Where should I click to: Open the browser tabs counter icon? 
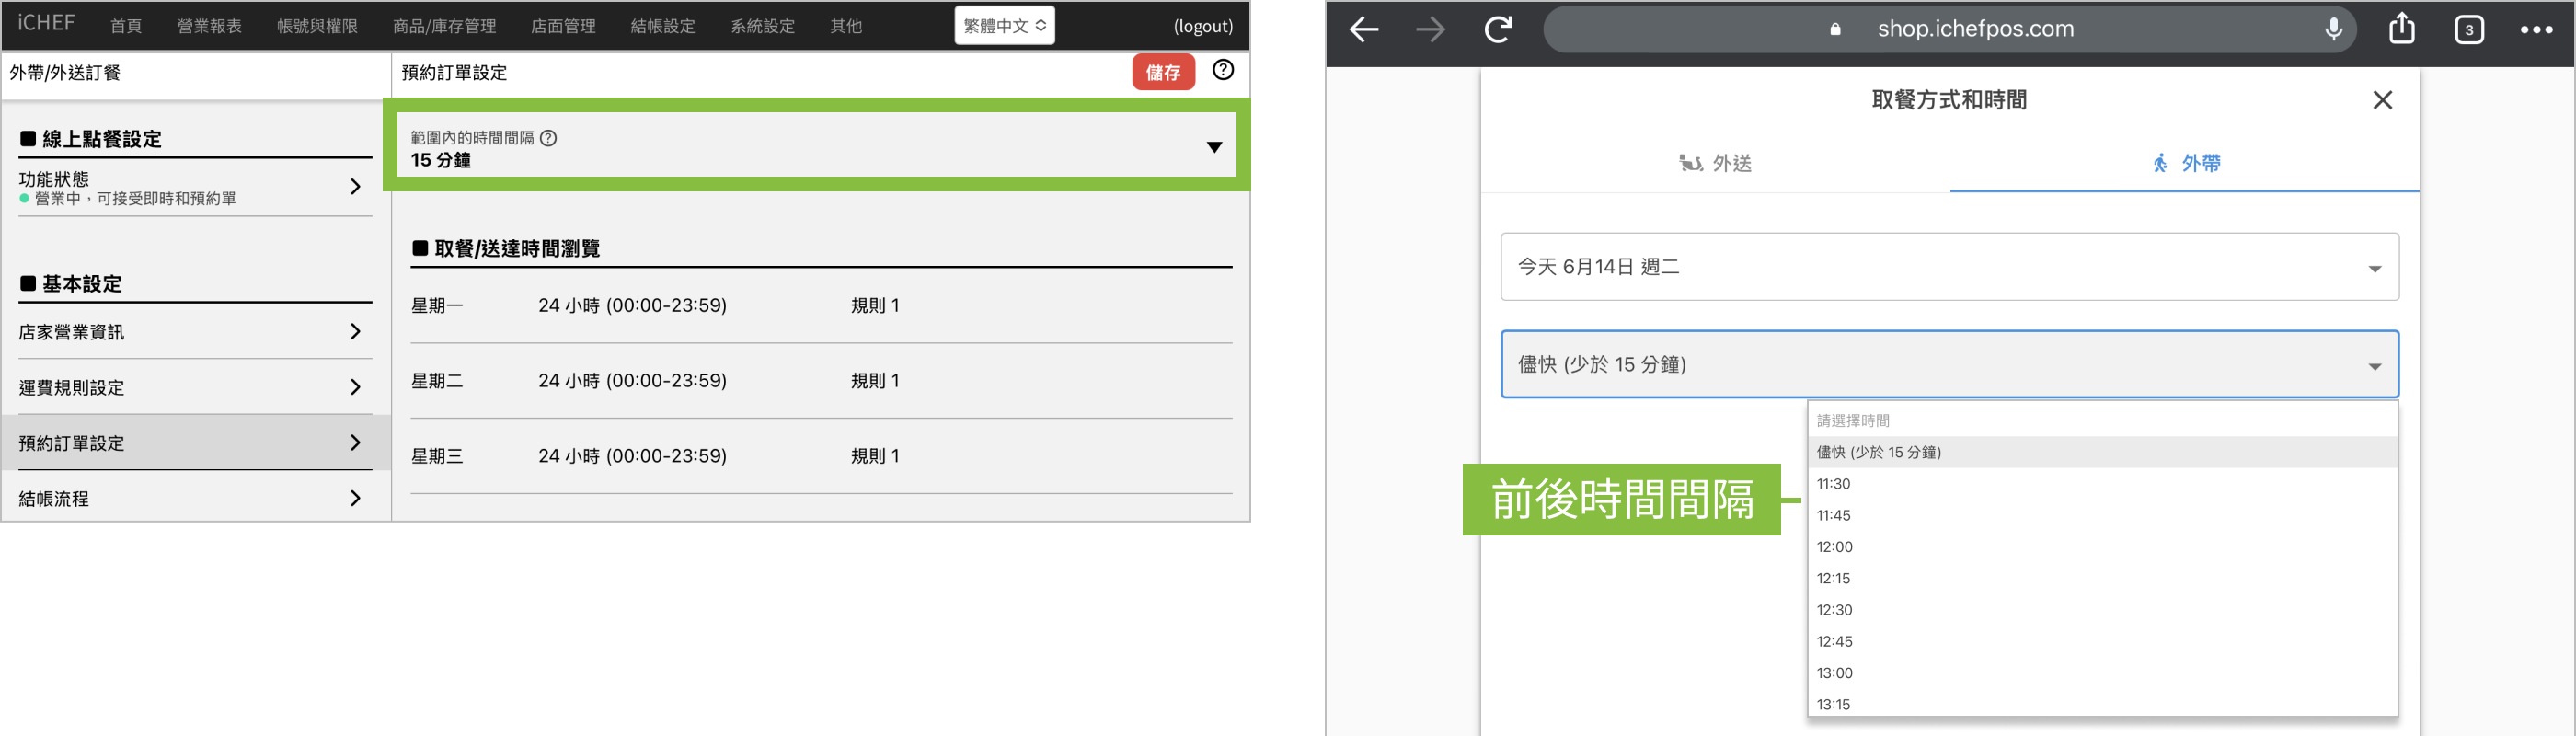[2468, 30]
